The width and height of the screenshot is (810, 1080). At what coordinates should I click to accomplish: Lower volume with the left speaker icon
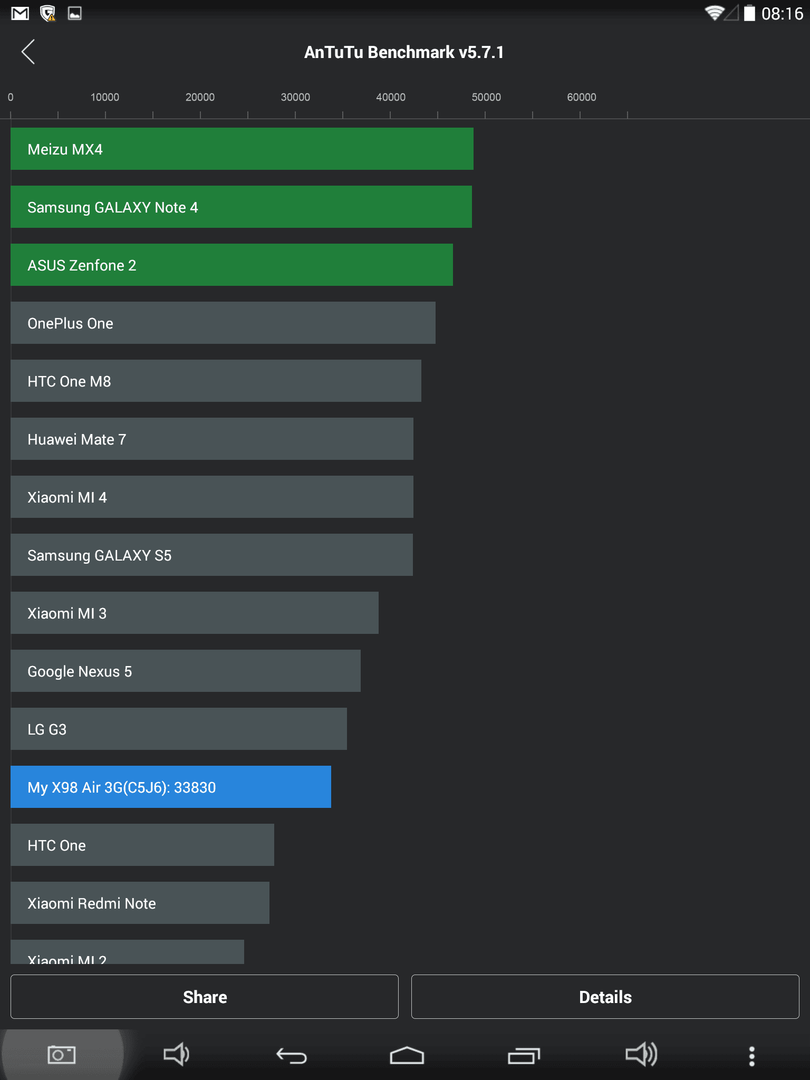176,1055
